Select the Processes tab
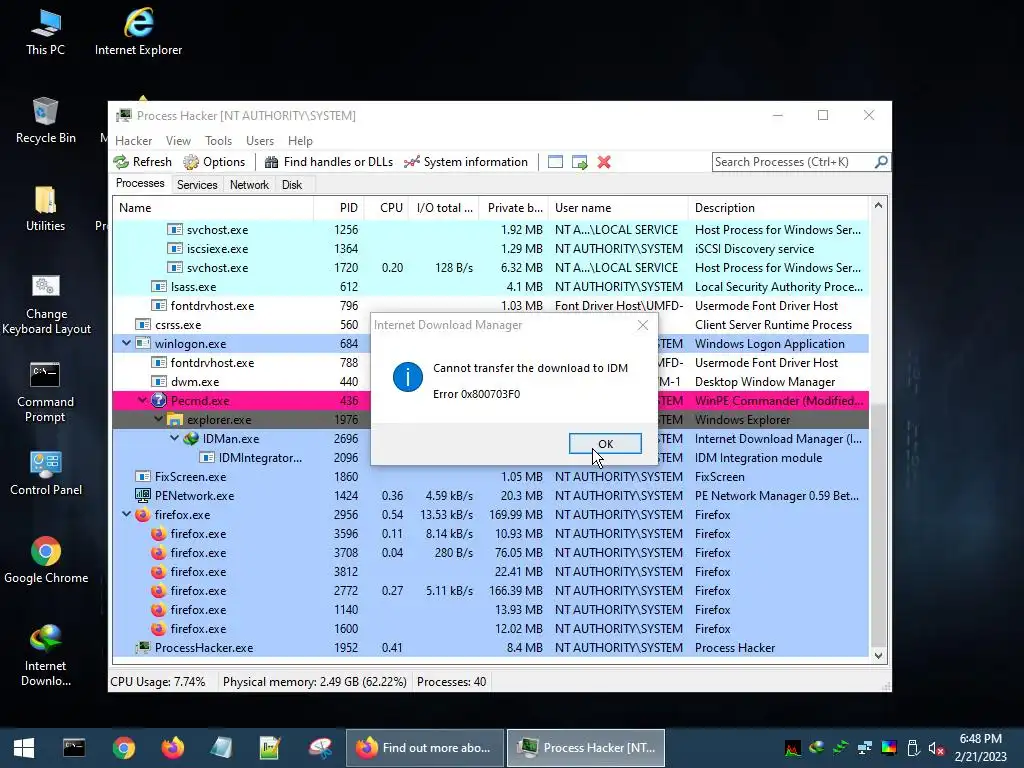The image size is (1024, 768). [x=140, y=184]
